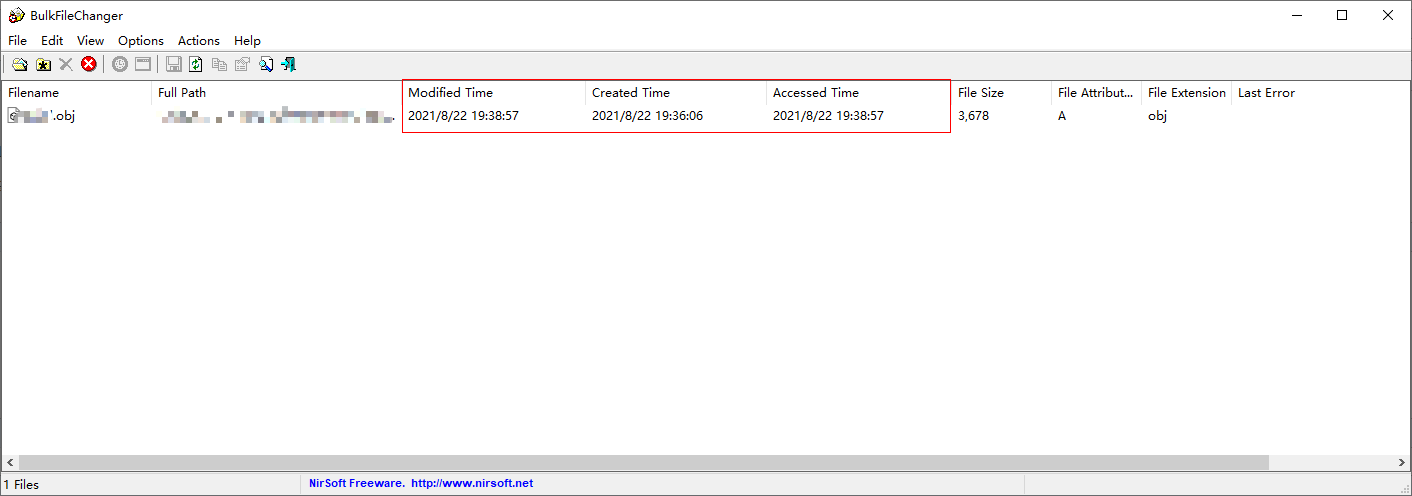Open the View menu
Image resolution: width=1412 pixels, height=496 pixels.
90,40
